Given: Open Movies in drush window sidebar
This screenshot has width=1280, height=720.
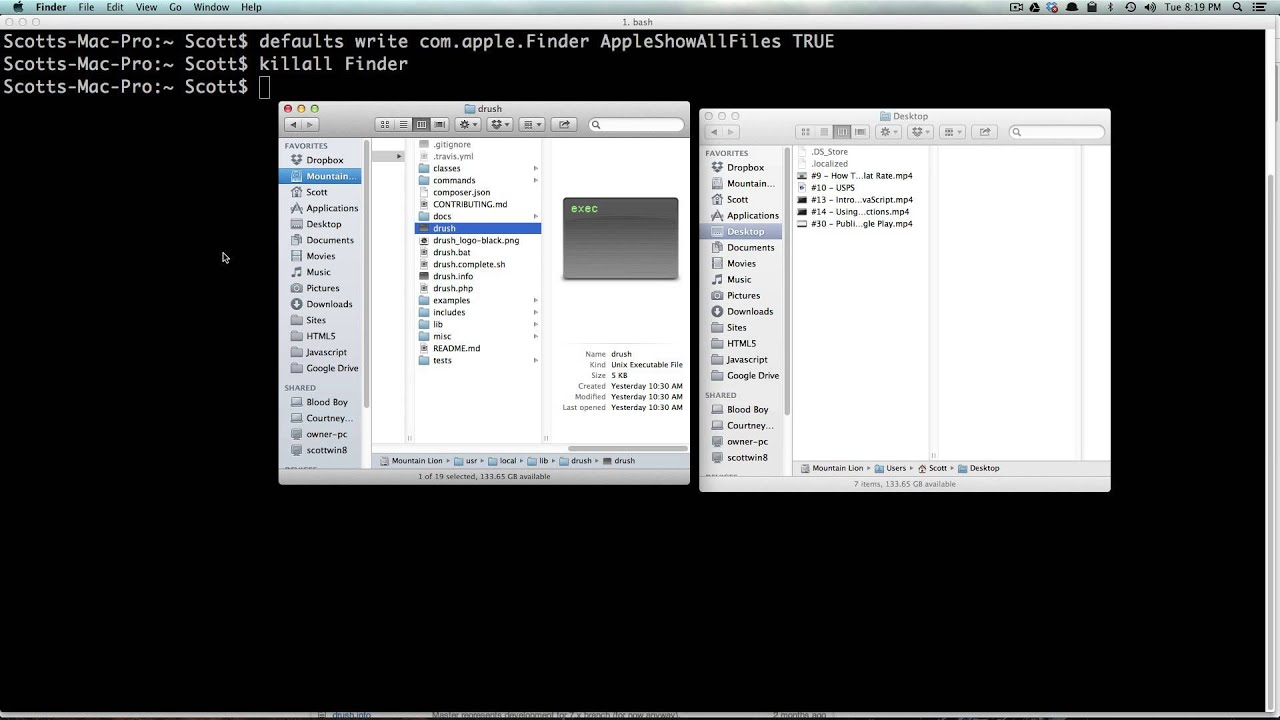Looking at the screenshot, I should (320, 256).
